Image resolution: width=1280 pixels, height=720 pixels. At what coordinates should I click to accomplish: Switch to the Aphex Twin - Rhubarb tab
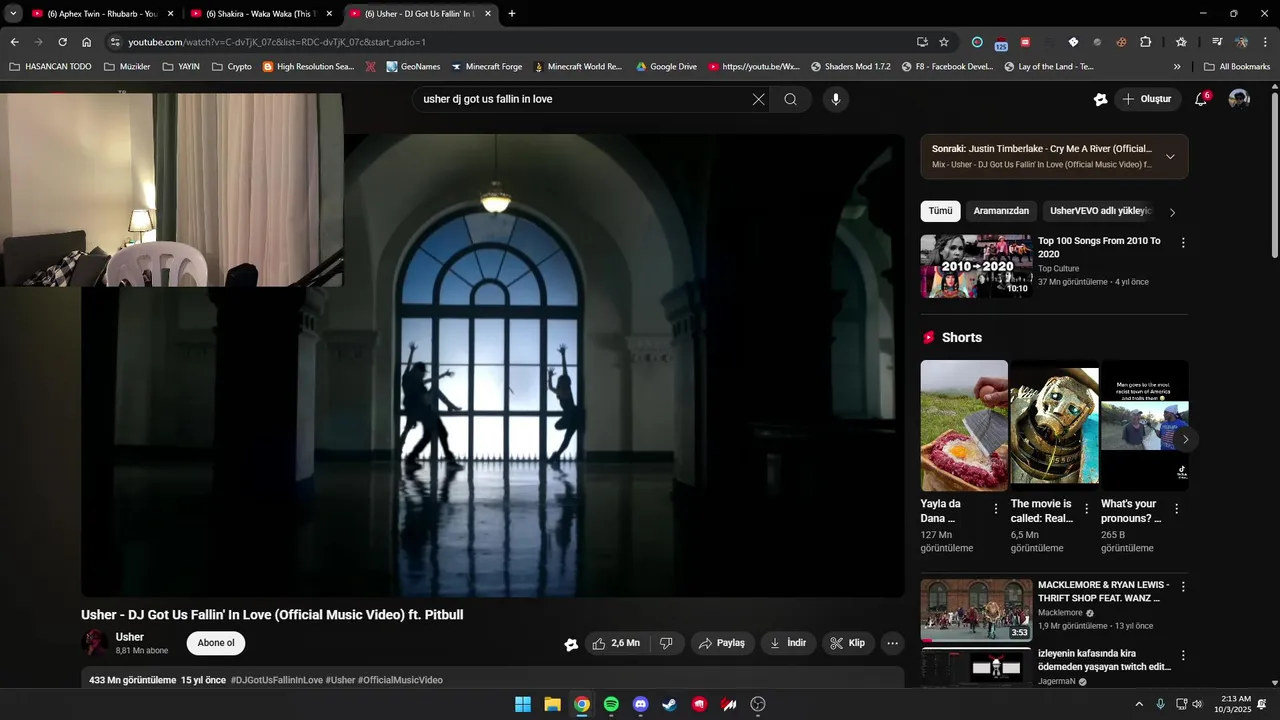(x=103, y=14)
